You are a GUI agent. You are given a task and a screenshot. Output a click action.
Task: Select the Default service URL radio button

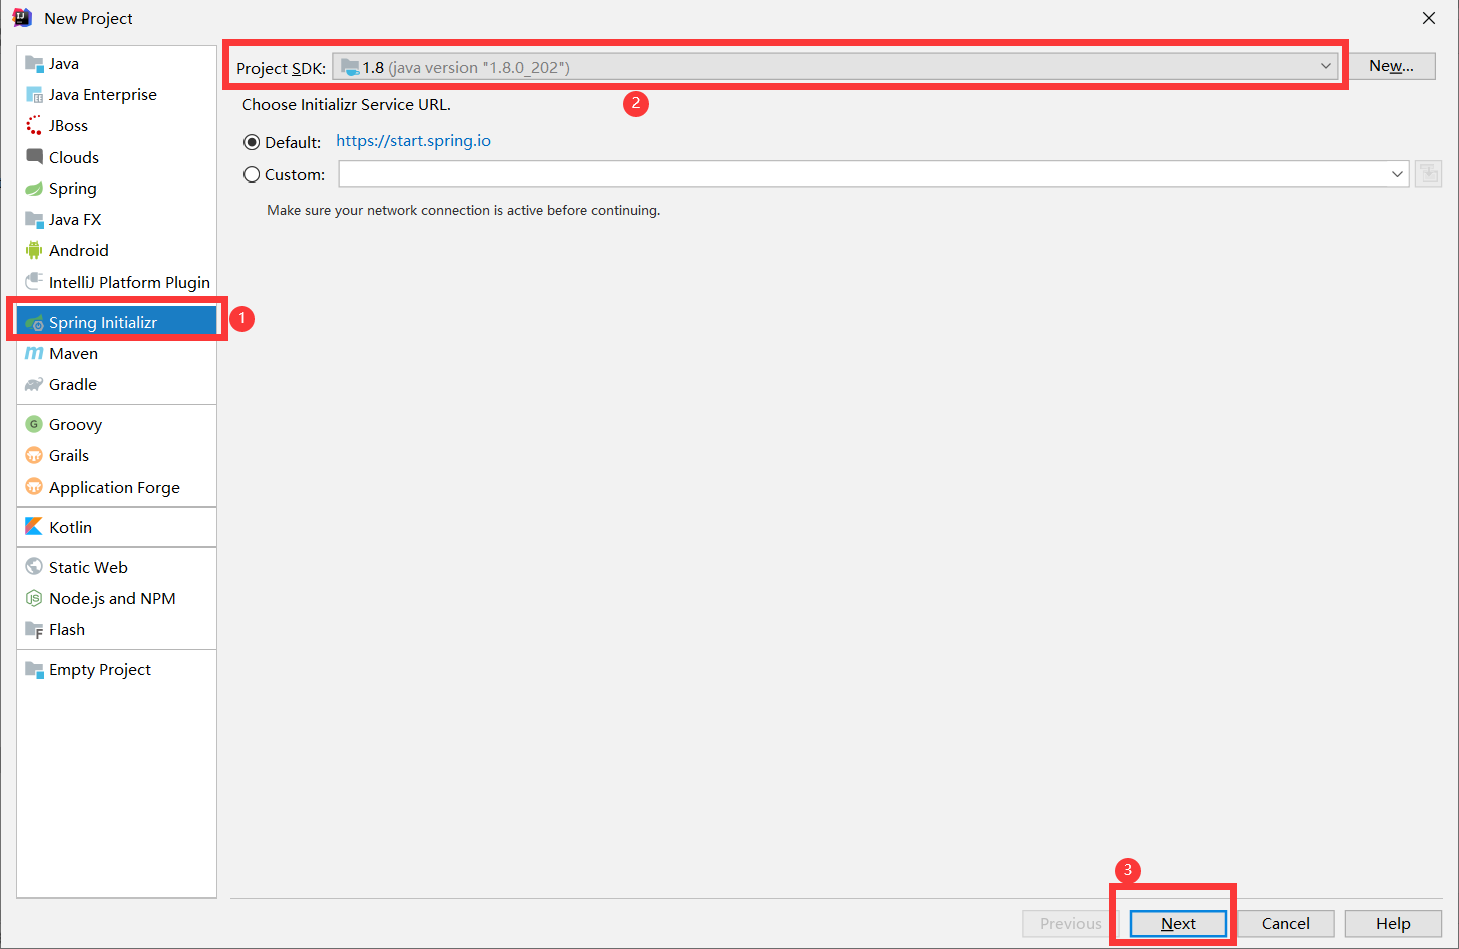252,142
